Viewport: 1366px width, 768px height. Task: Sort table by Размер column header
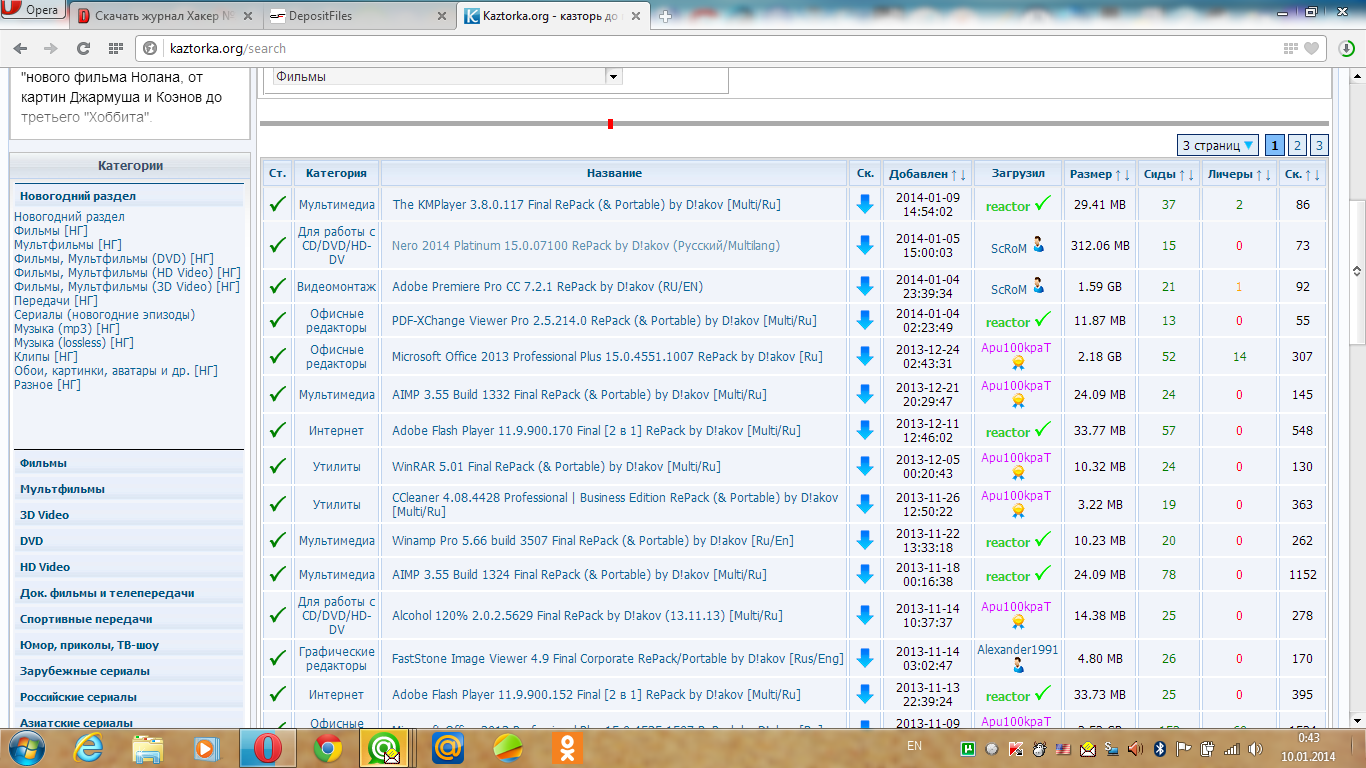tap(1090, 174)
